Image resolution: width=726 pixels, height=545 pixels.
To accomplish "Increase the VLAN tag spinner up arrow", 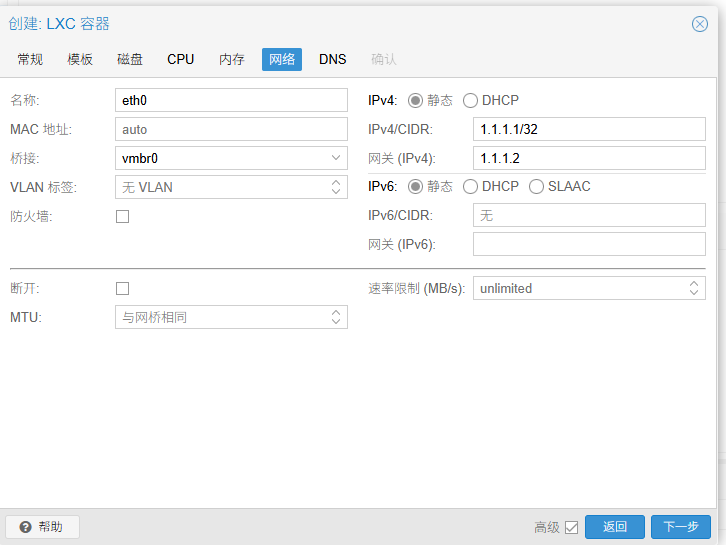I will [x=336, y=182].
